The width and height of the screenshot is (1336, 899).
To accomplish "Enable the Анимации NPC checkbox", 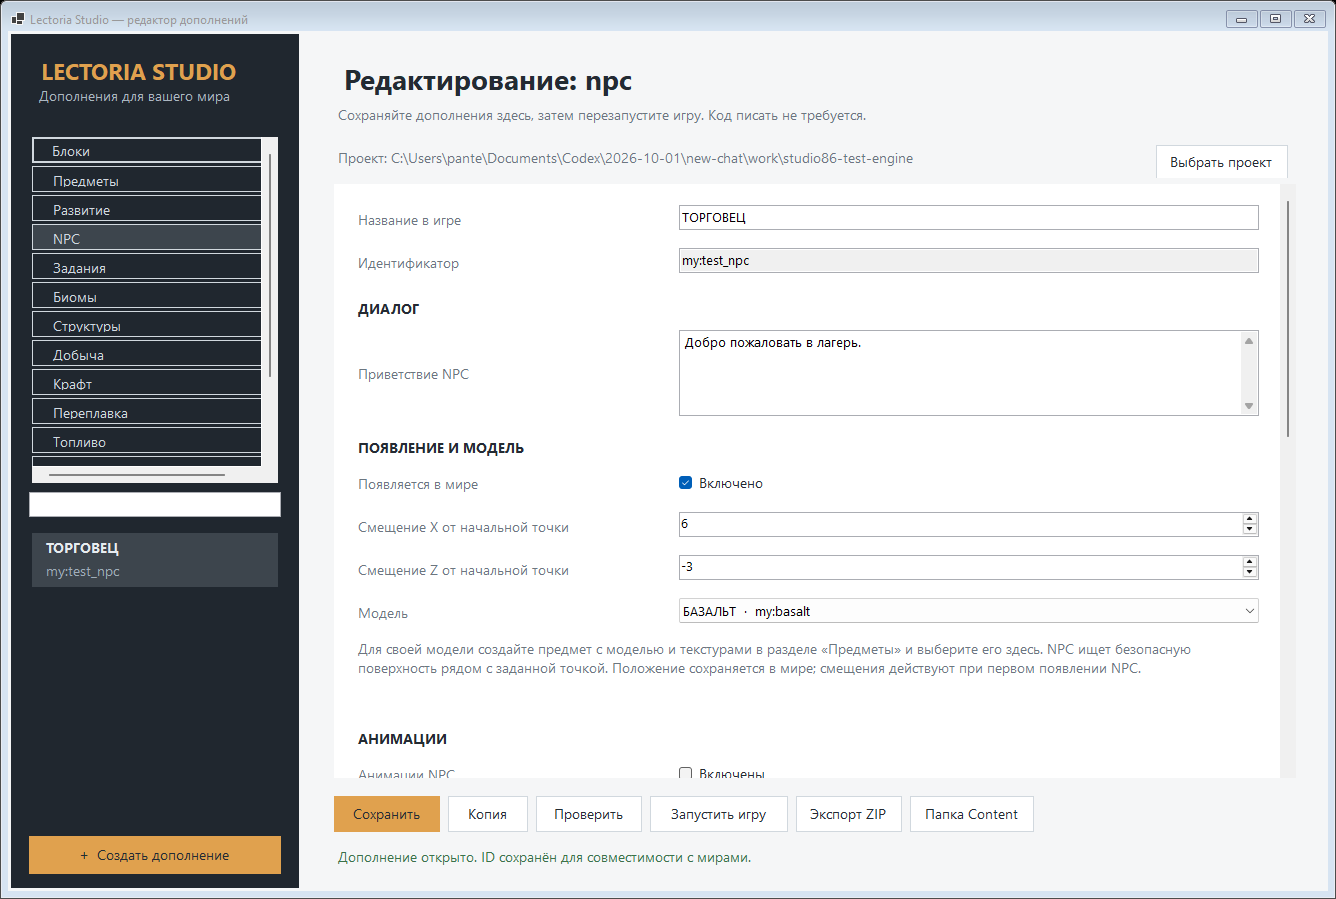I will click(686, 773).
